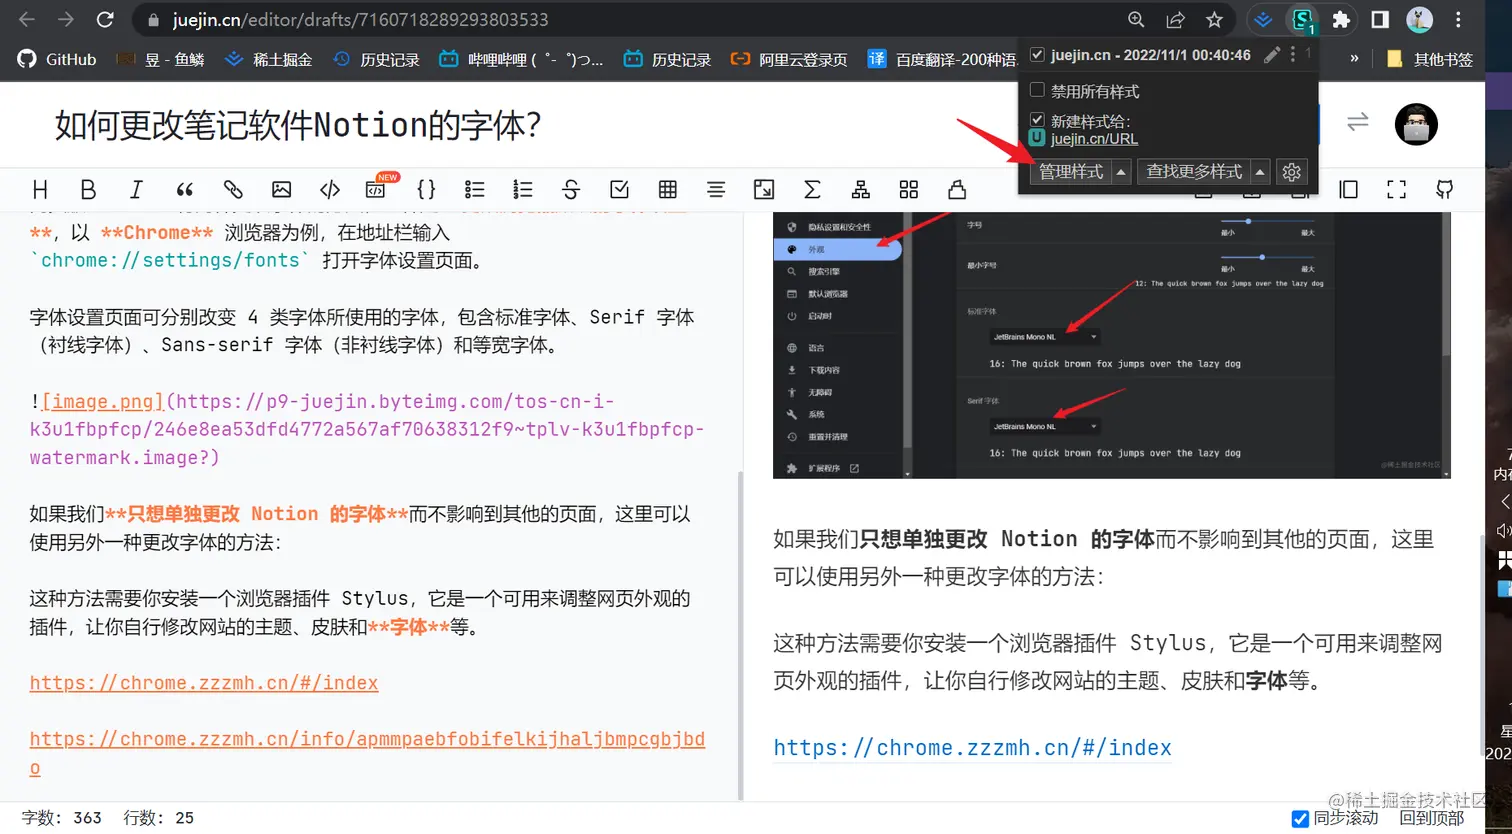Image resolution: width=1512 pixels, height=834 pixels.
Task: Click the Chrome settings screenshot in preview
Action: point(1112,345)
